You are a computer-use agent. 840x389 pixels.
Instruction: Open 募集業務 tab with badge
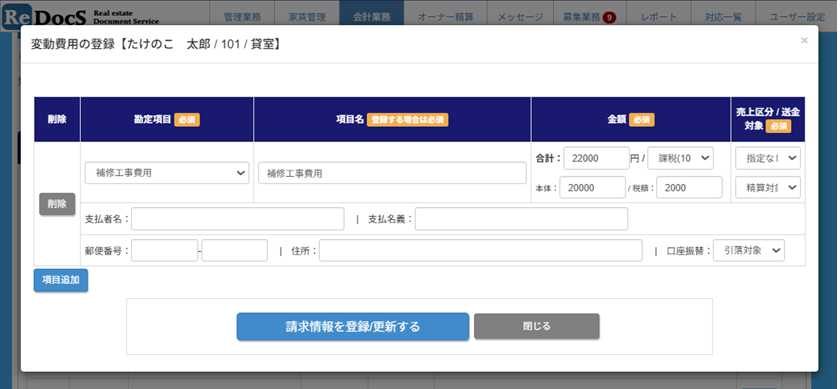(x=589, y=17)
